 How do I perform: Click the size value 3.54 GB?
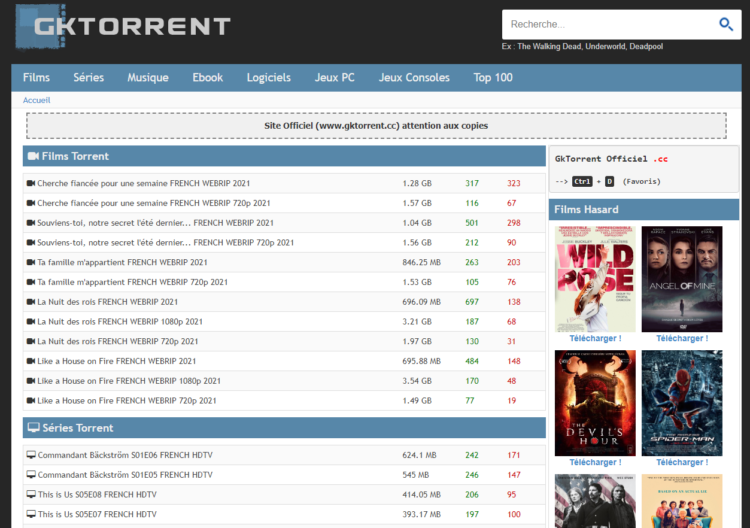tap(417, 381)
